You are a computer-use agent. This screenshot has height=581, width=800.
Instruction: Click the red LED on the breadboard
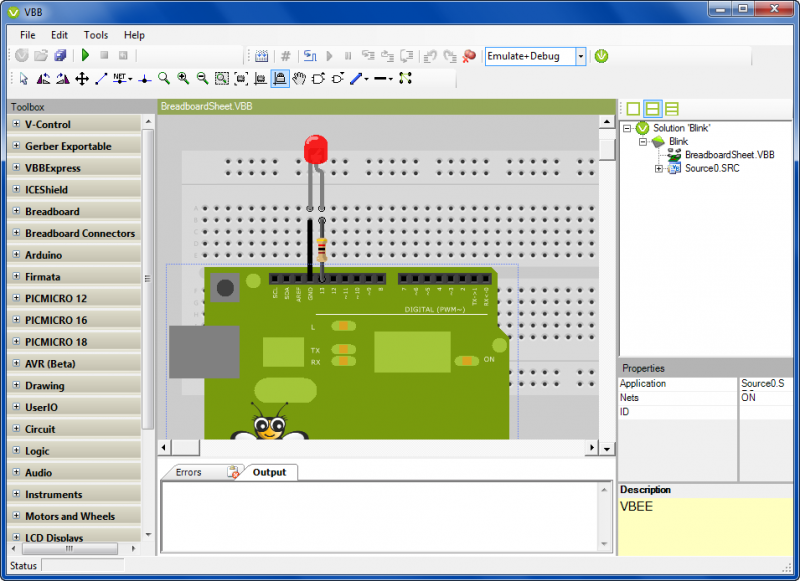coord(316,149)
